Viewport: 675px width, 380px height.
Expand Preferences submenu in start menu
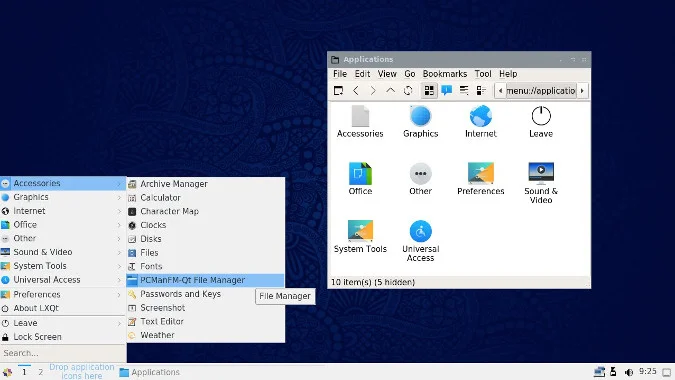[62, 294]
